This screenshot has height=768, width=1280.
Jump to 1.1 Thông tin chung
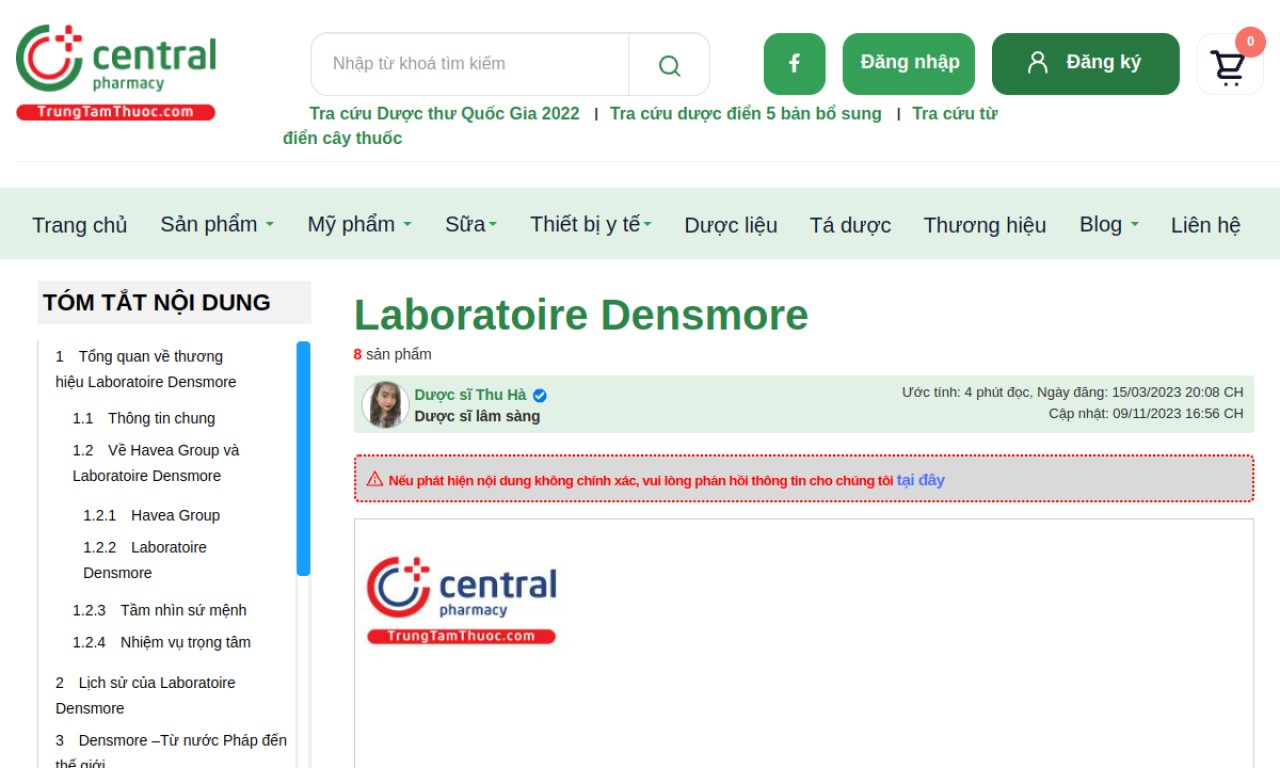tap(144, 418)
